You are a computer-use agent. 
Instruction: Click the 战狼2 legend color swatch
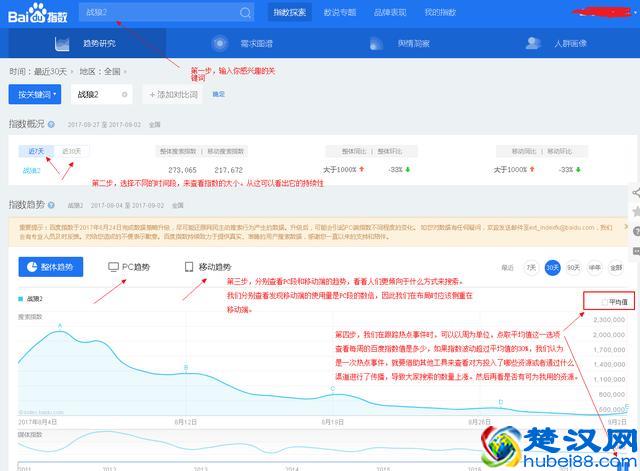pos(20,299)
